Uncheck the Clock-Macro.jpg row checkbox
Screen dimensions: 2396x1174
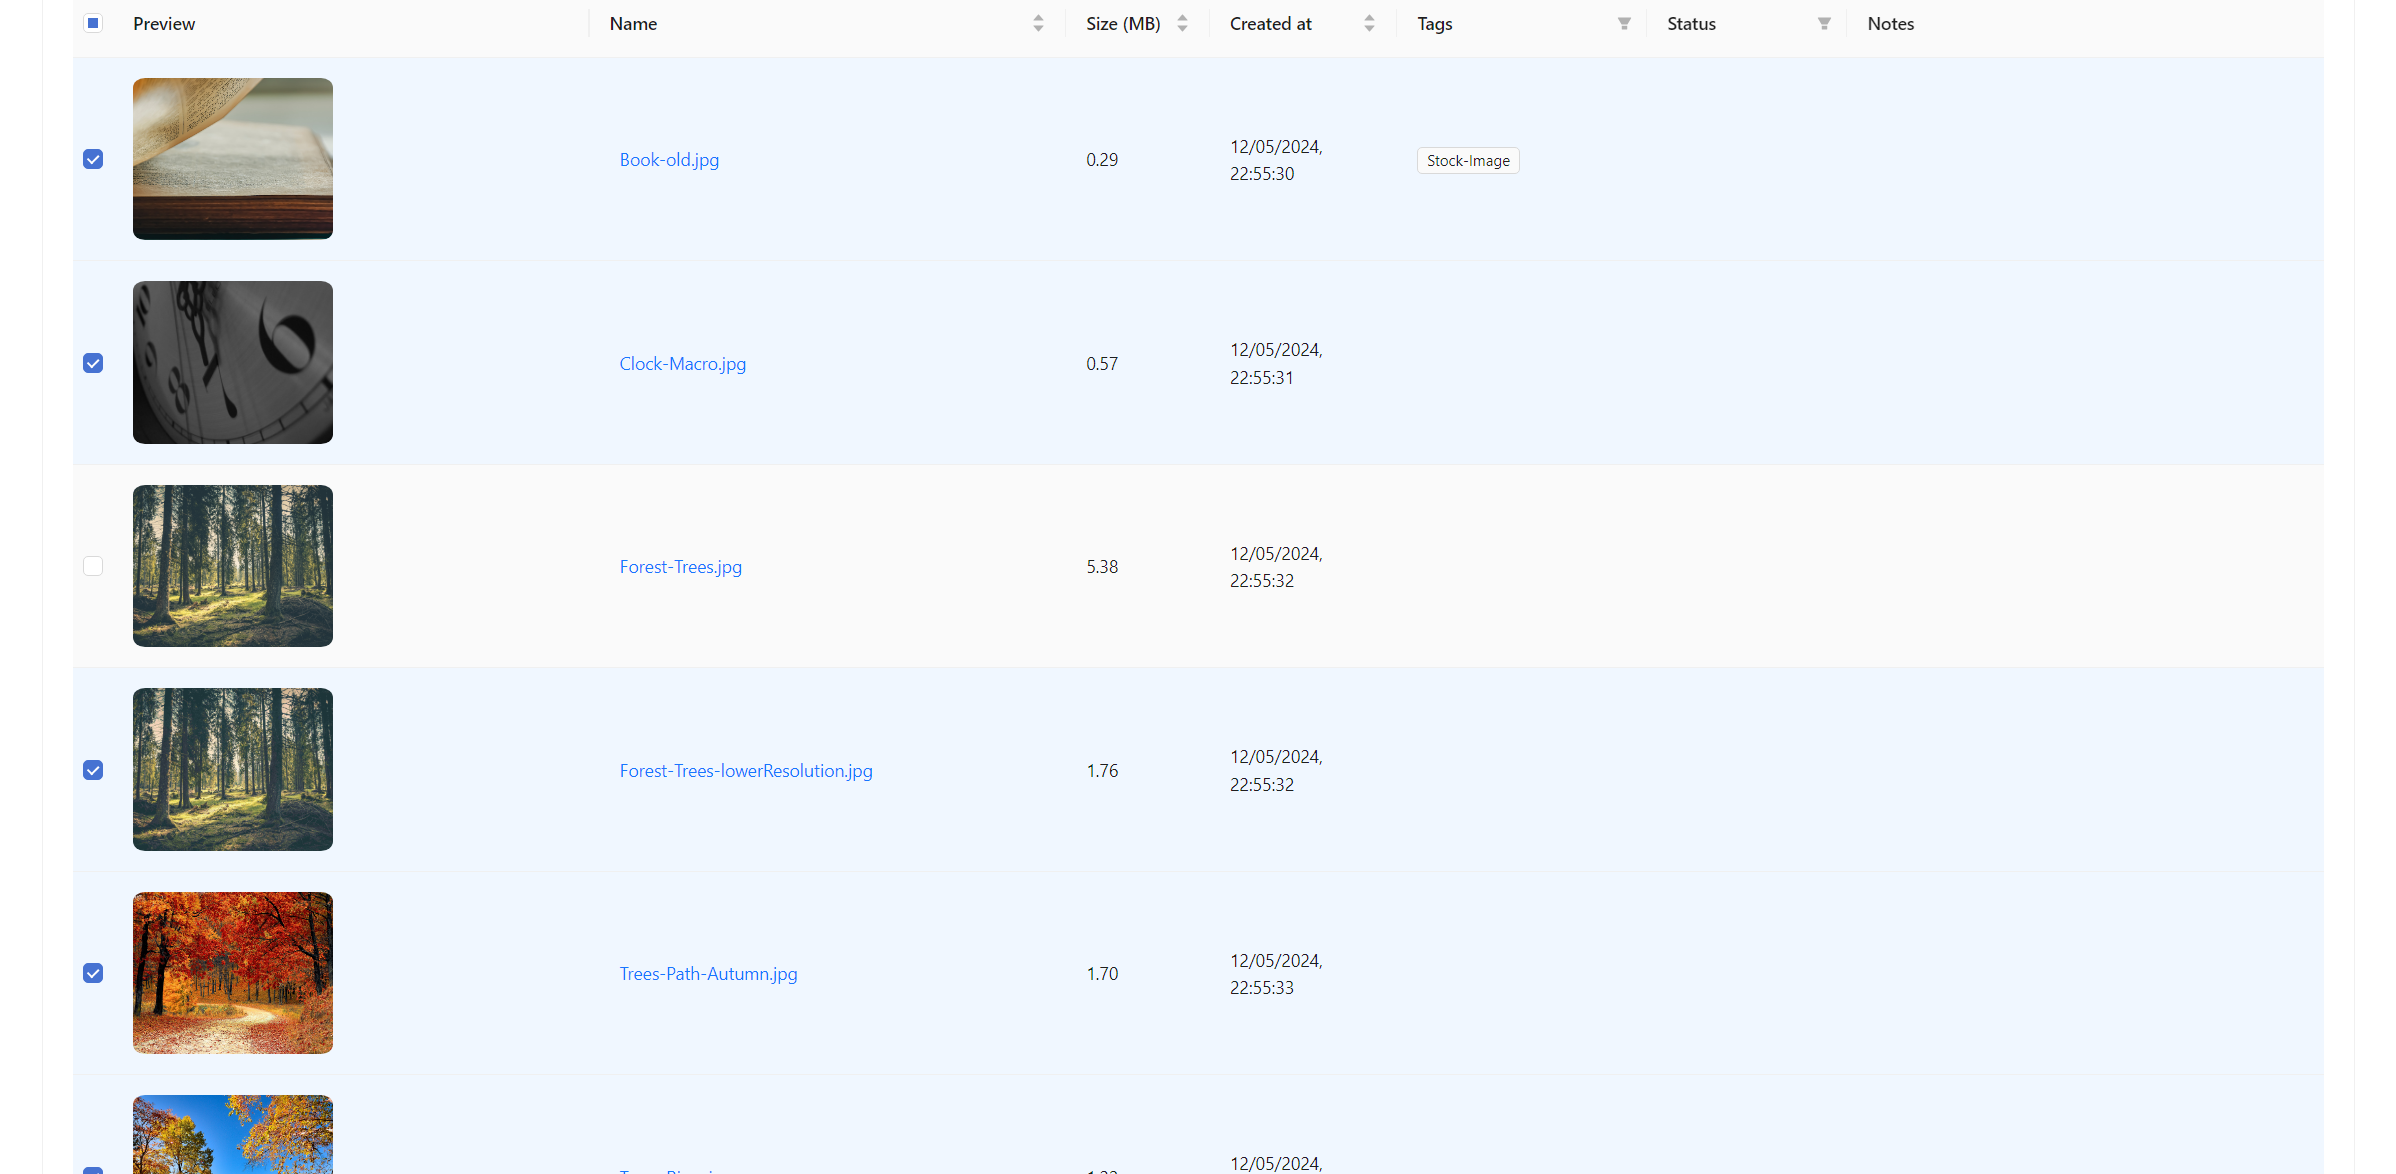[x=93, y=363]
